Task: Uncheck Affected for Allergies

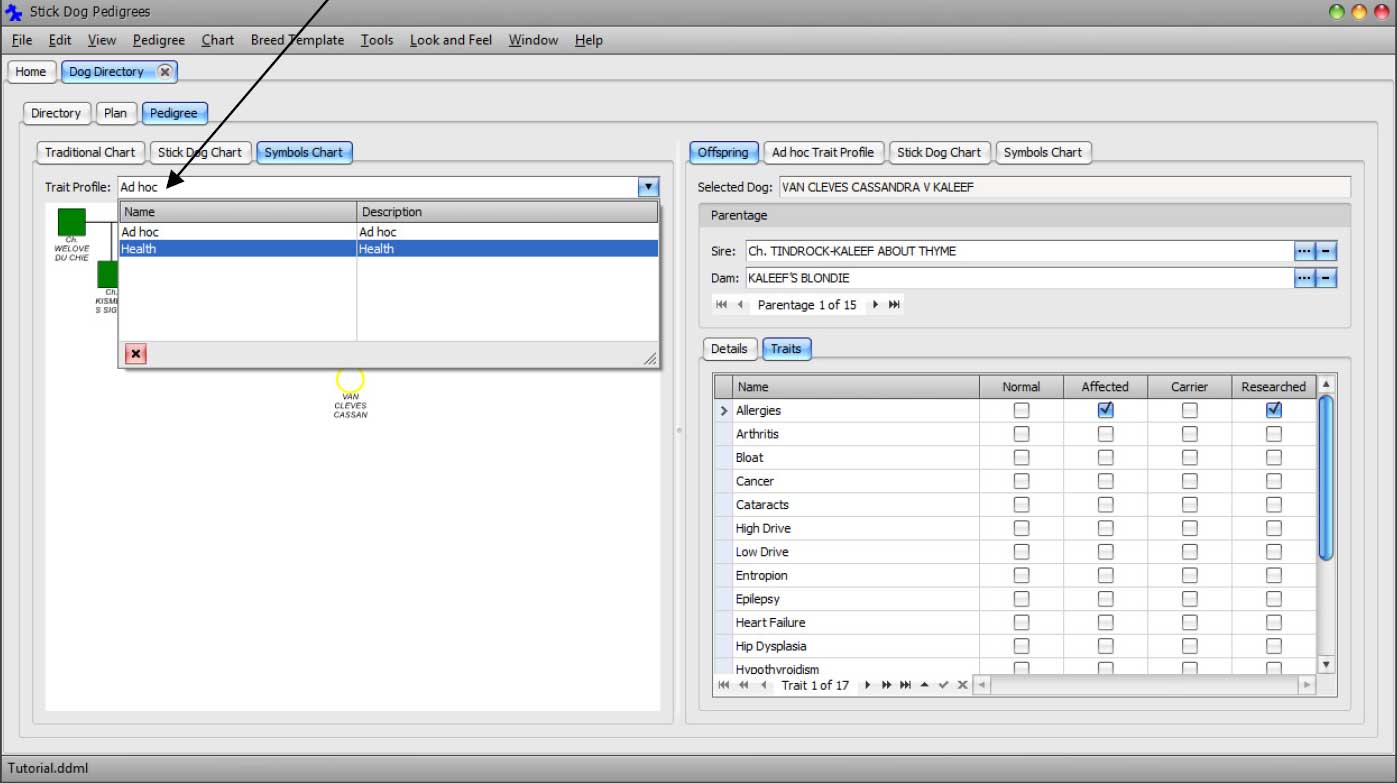Action: (x=1105, y=410)
